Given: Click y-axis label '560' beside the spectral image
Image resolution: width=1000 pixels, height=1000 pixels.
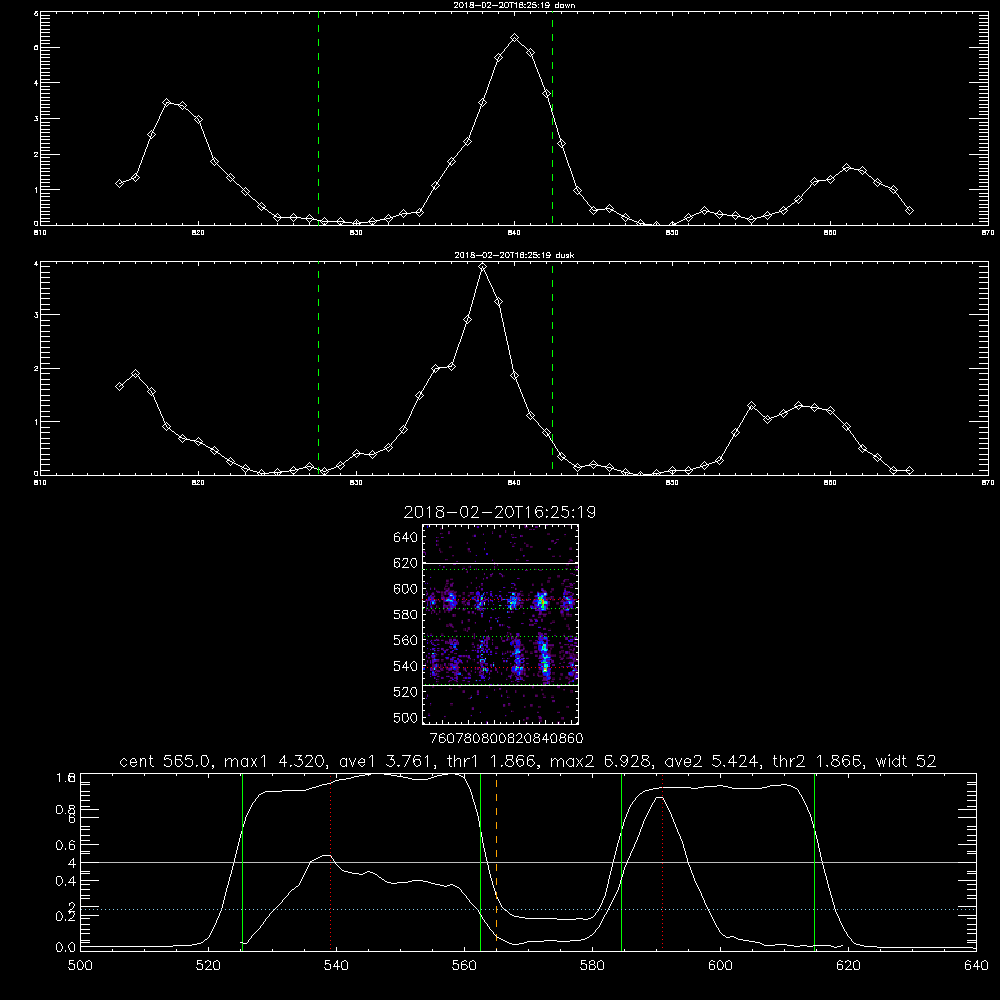Looking at the screenshot, I should point(406,640).
